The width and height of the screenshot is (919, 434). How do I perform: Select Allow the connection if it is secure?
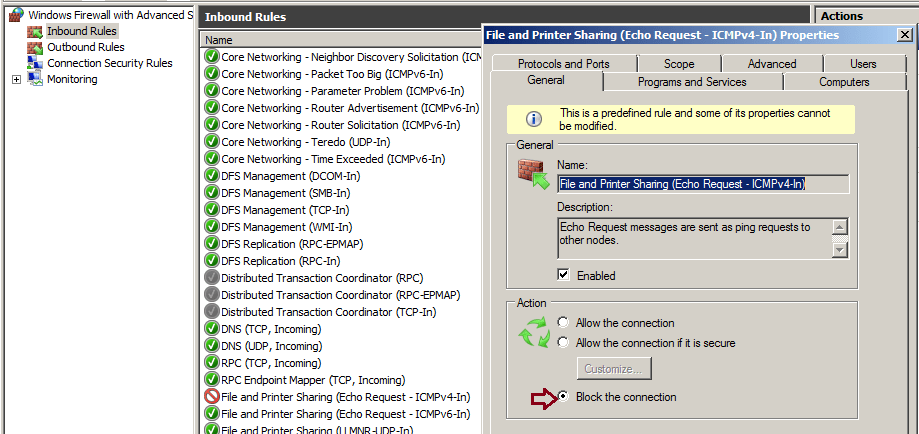(x=563, y=343)
